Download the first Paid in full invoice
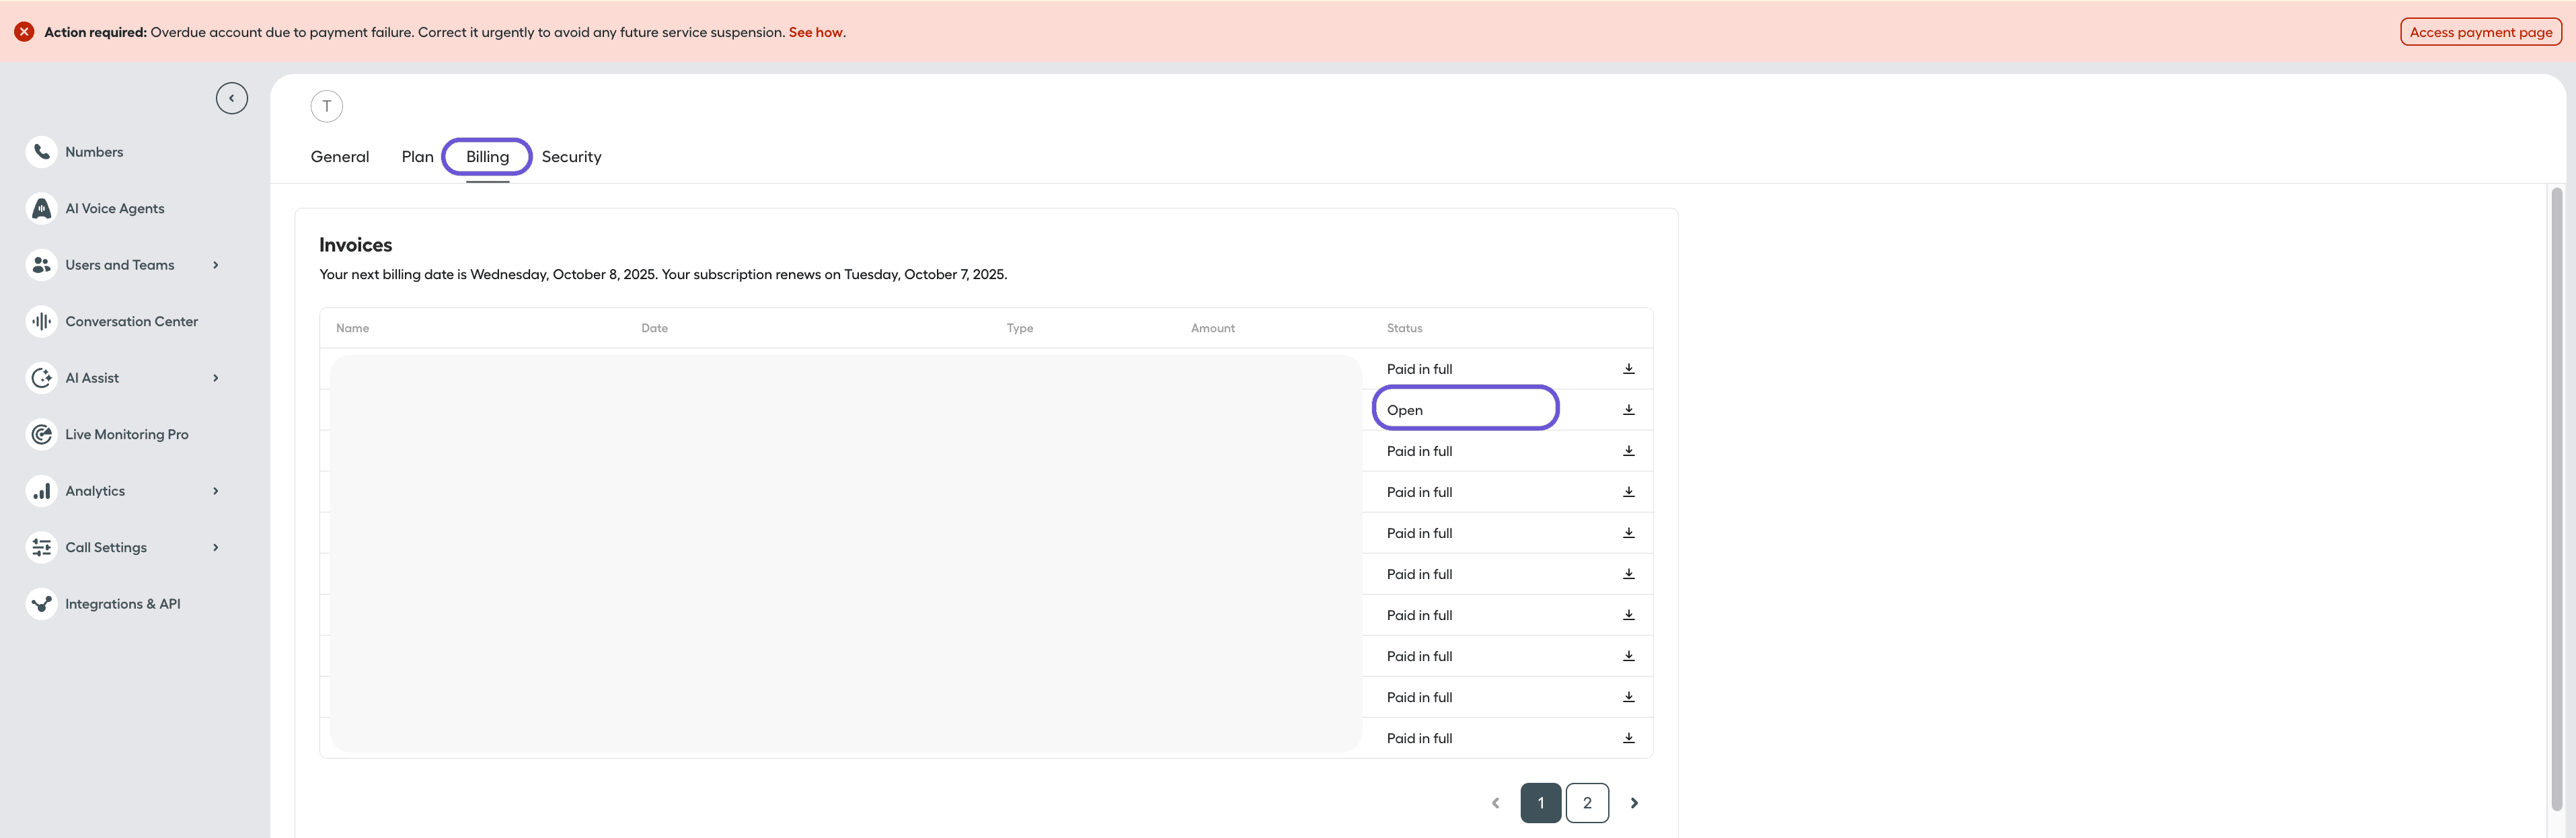This screenshot has height=838, width=2576. pos(1629,368)
